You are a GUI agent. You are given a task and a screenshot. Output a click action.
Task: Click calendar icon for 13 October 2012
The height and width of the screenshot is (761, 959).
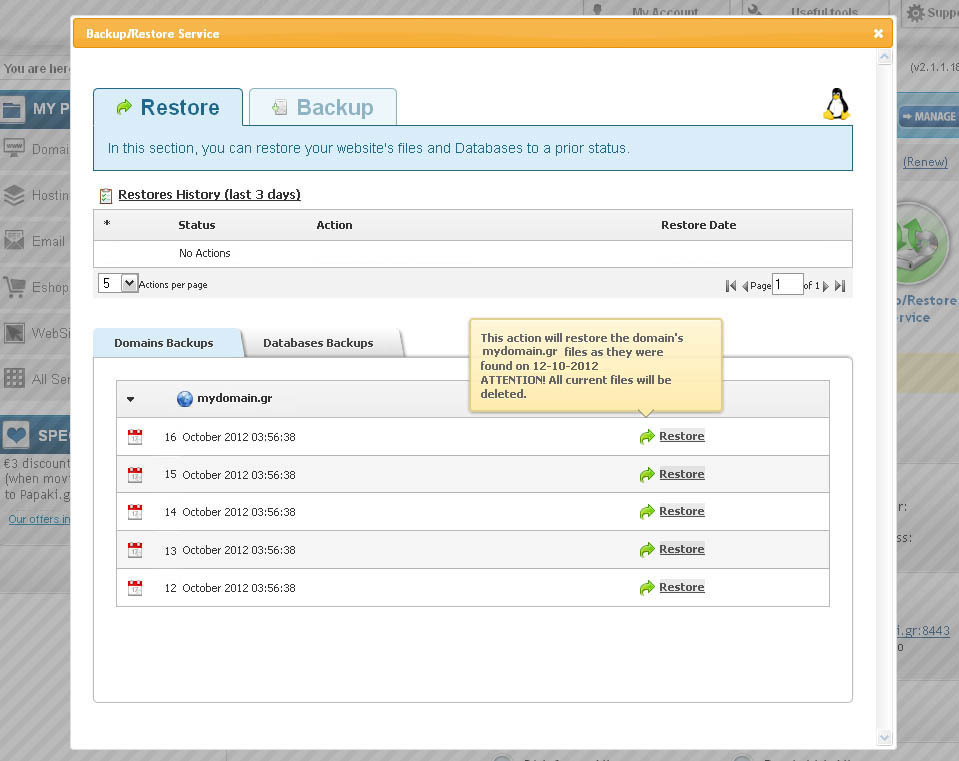tap(135, 550)
